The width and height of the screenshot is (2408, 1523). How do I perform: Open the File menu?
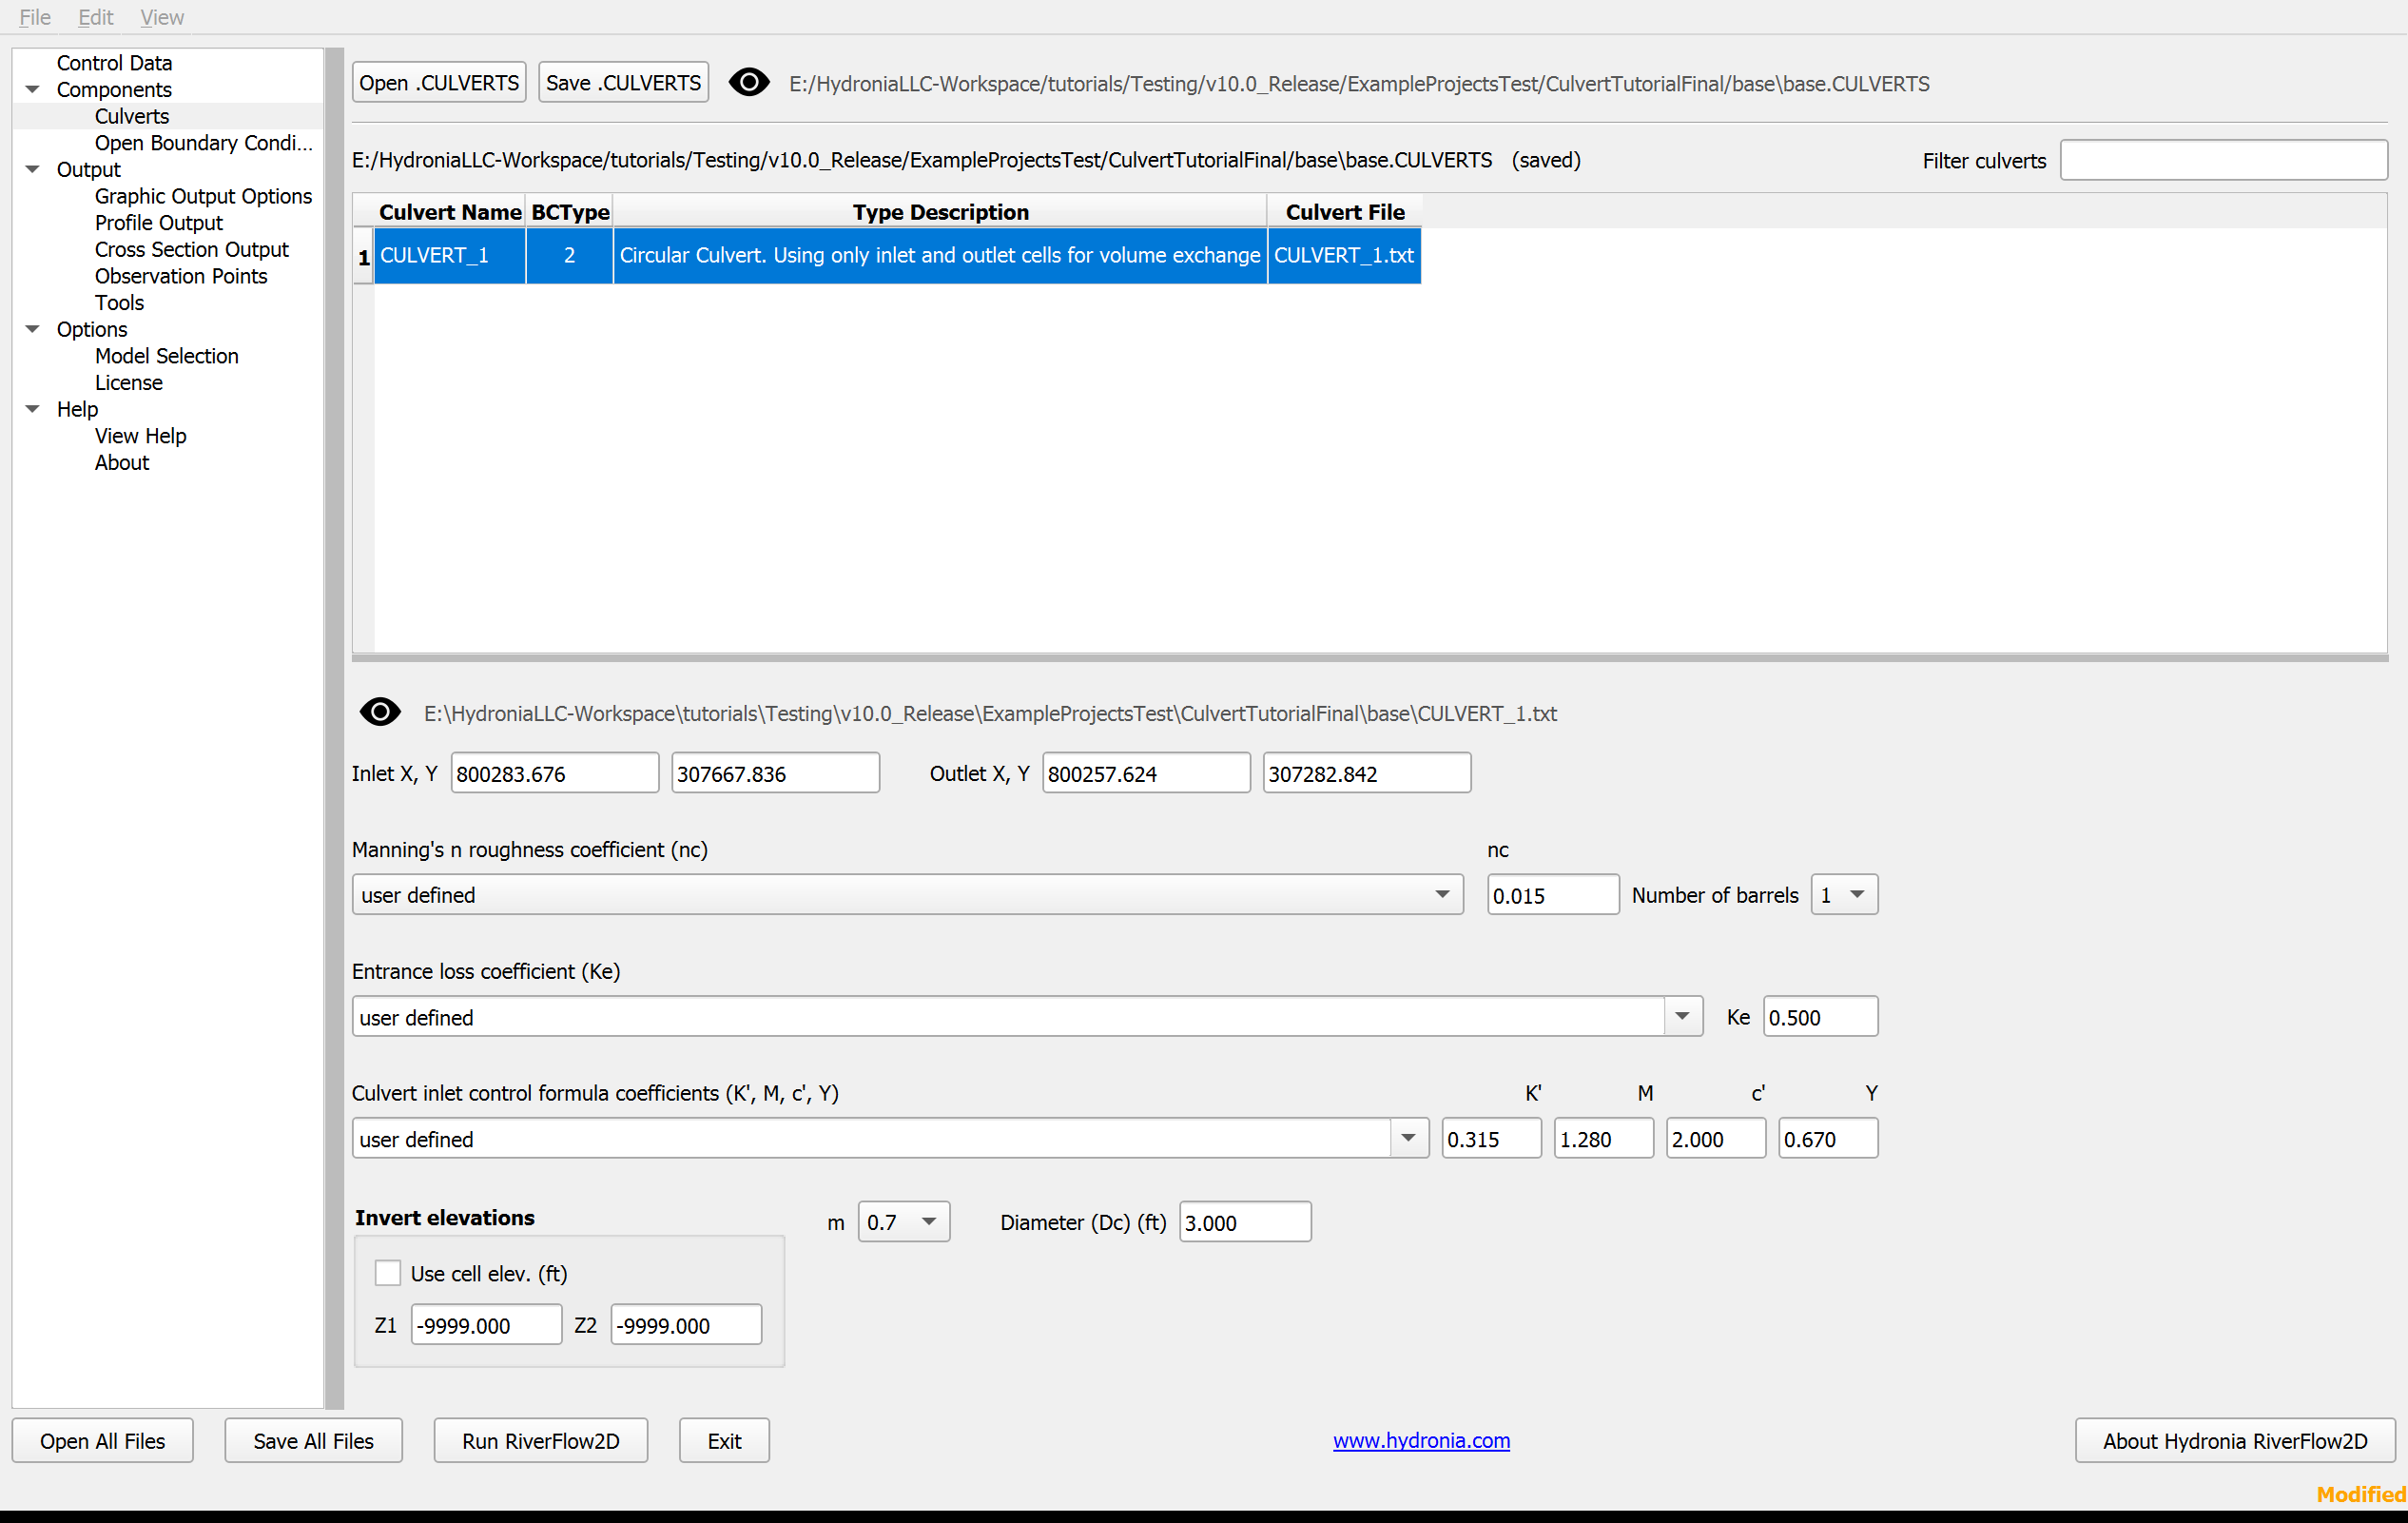point(34,17)
